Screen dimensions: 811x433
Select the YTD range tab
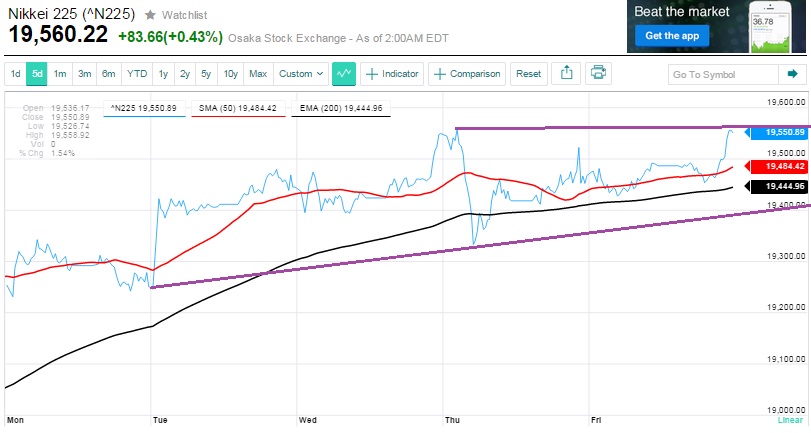pyautogui.click(x=138, y=74)
